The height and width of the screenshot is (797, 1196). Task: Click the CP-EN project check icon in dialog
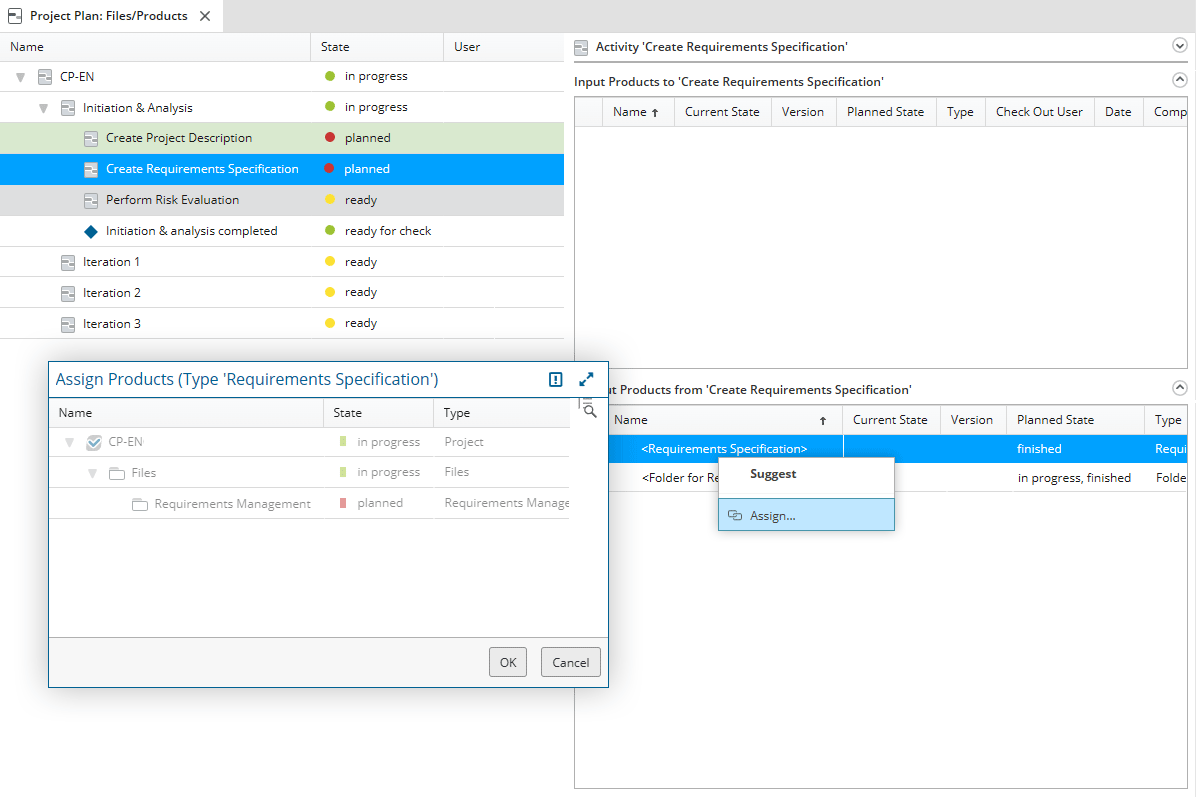pyautogui.click(x=94, y=442)
